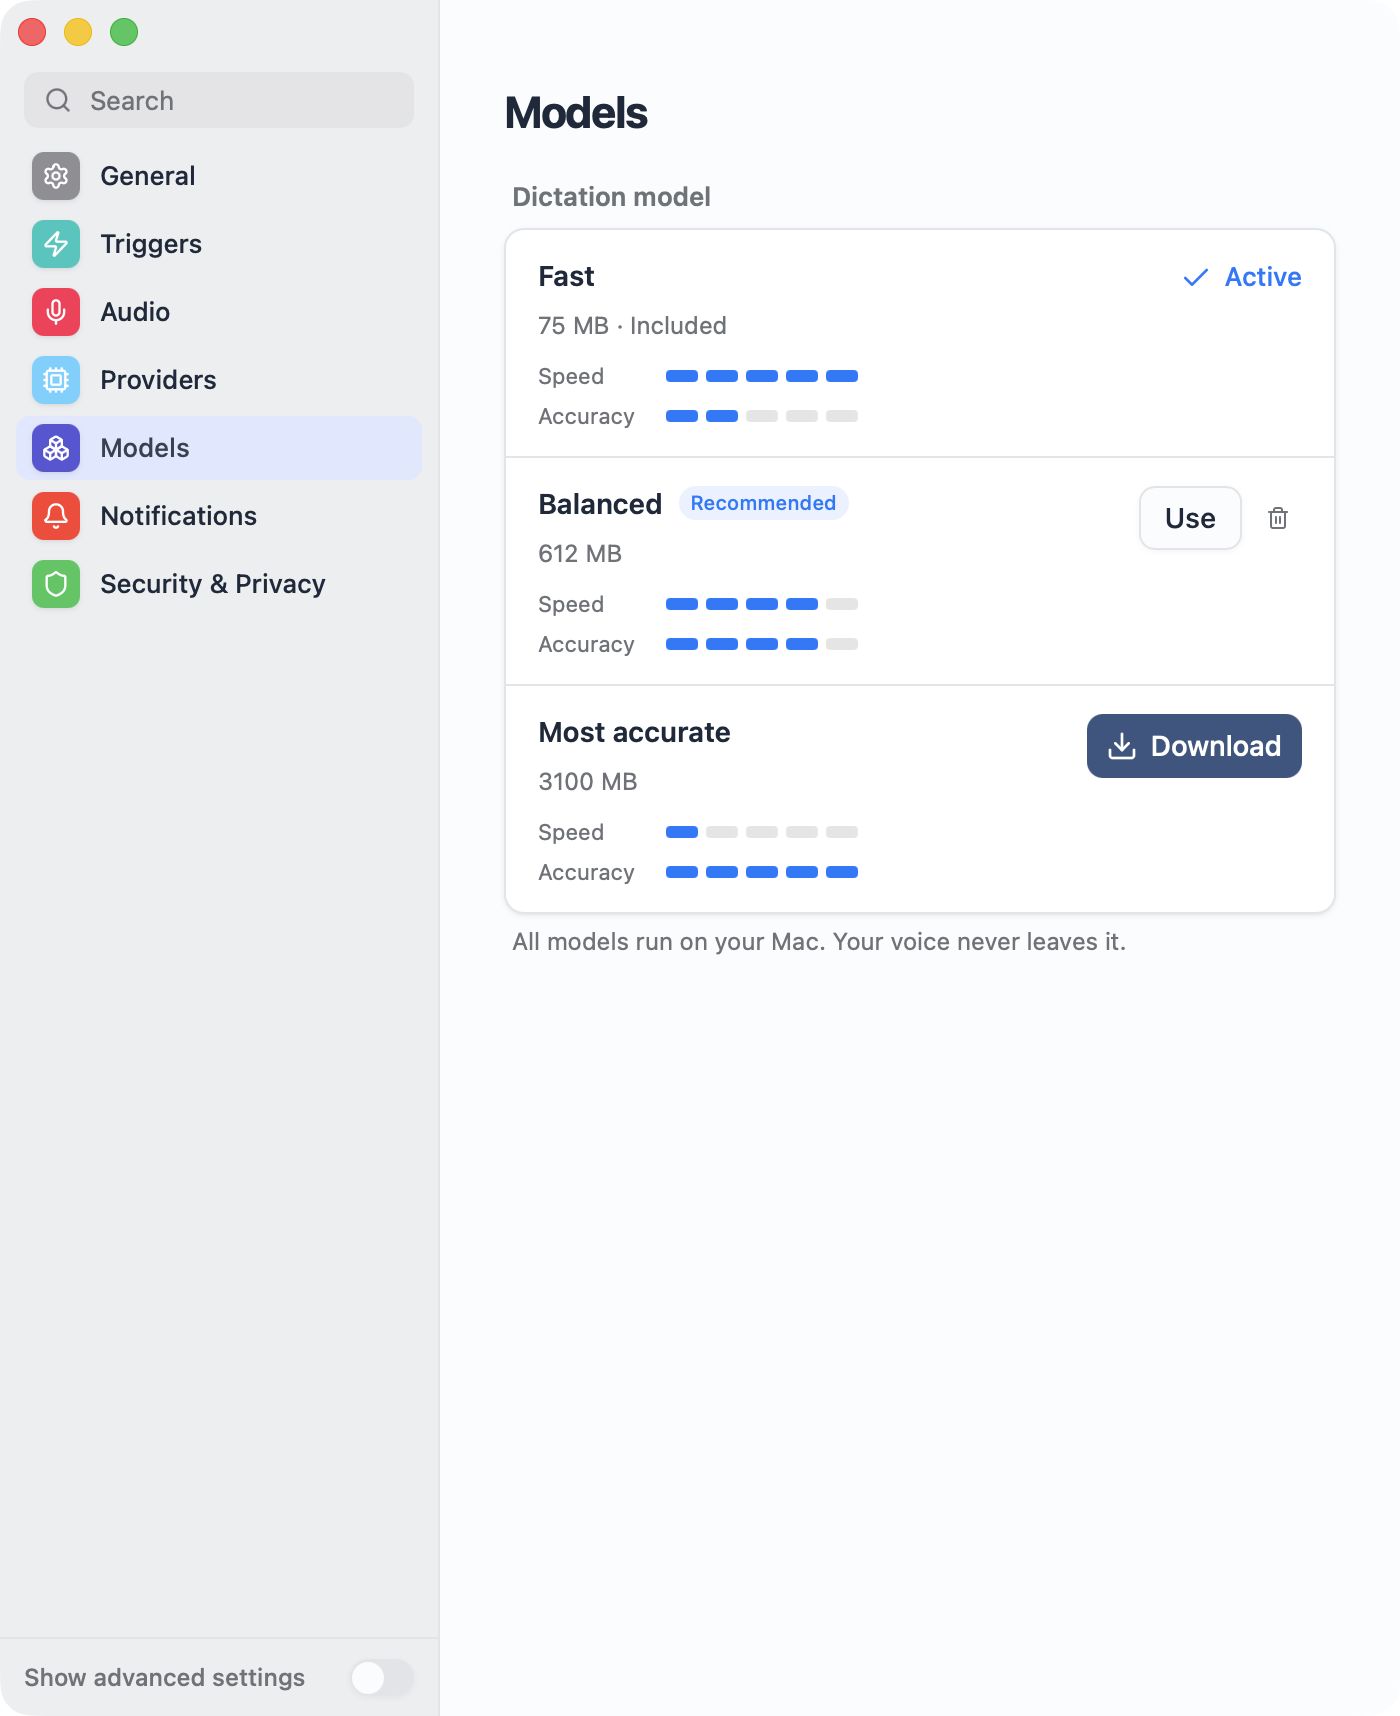Click the 'All models run on your Mac' note
The width and height of the screenshot is (1400, 1716).
(819, 942)
